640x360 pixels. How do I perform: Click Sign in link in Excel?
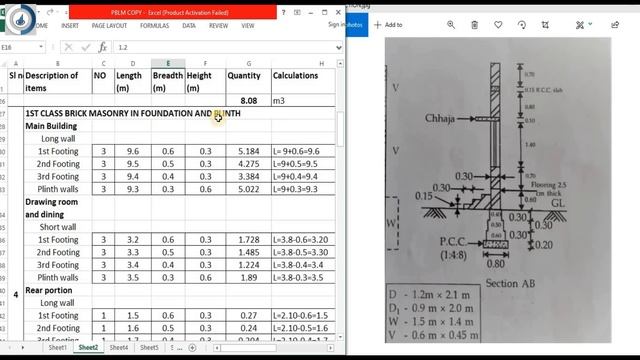(336, 24)
